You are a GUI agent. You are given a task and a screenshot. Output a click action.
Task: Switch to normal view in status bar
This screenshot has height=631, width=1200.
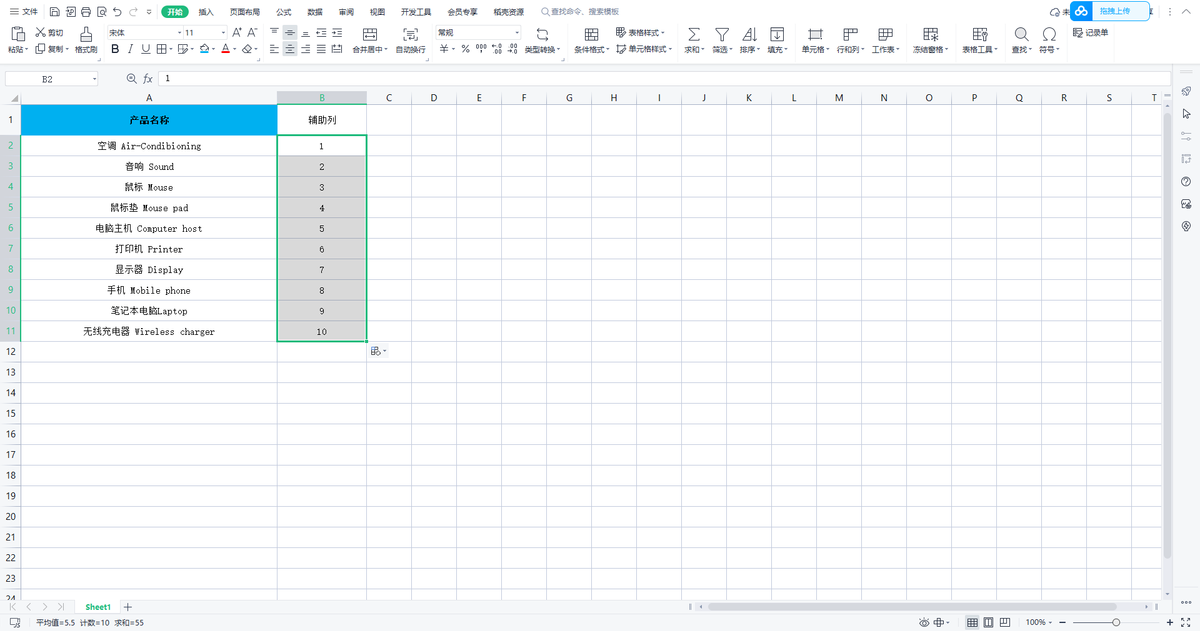(x=972, y=622)
